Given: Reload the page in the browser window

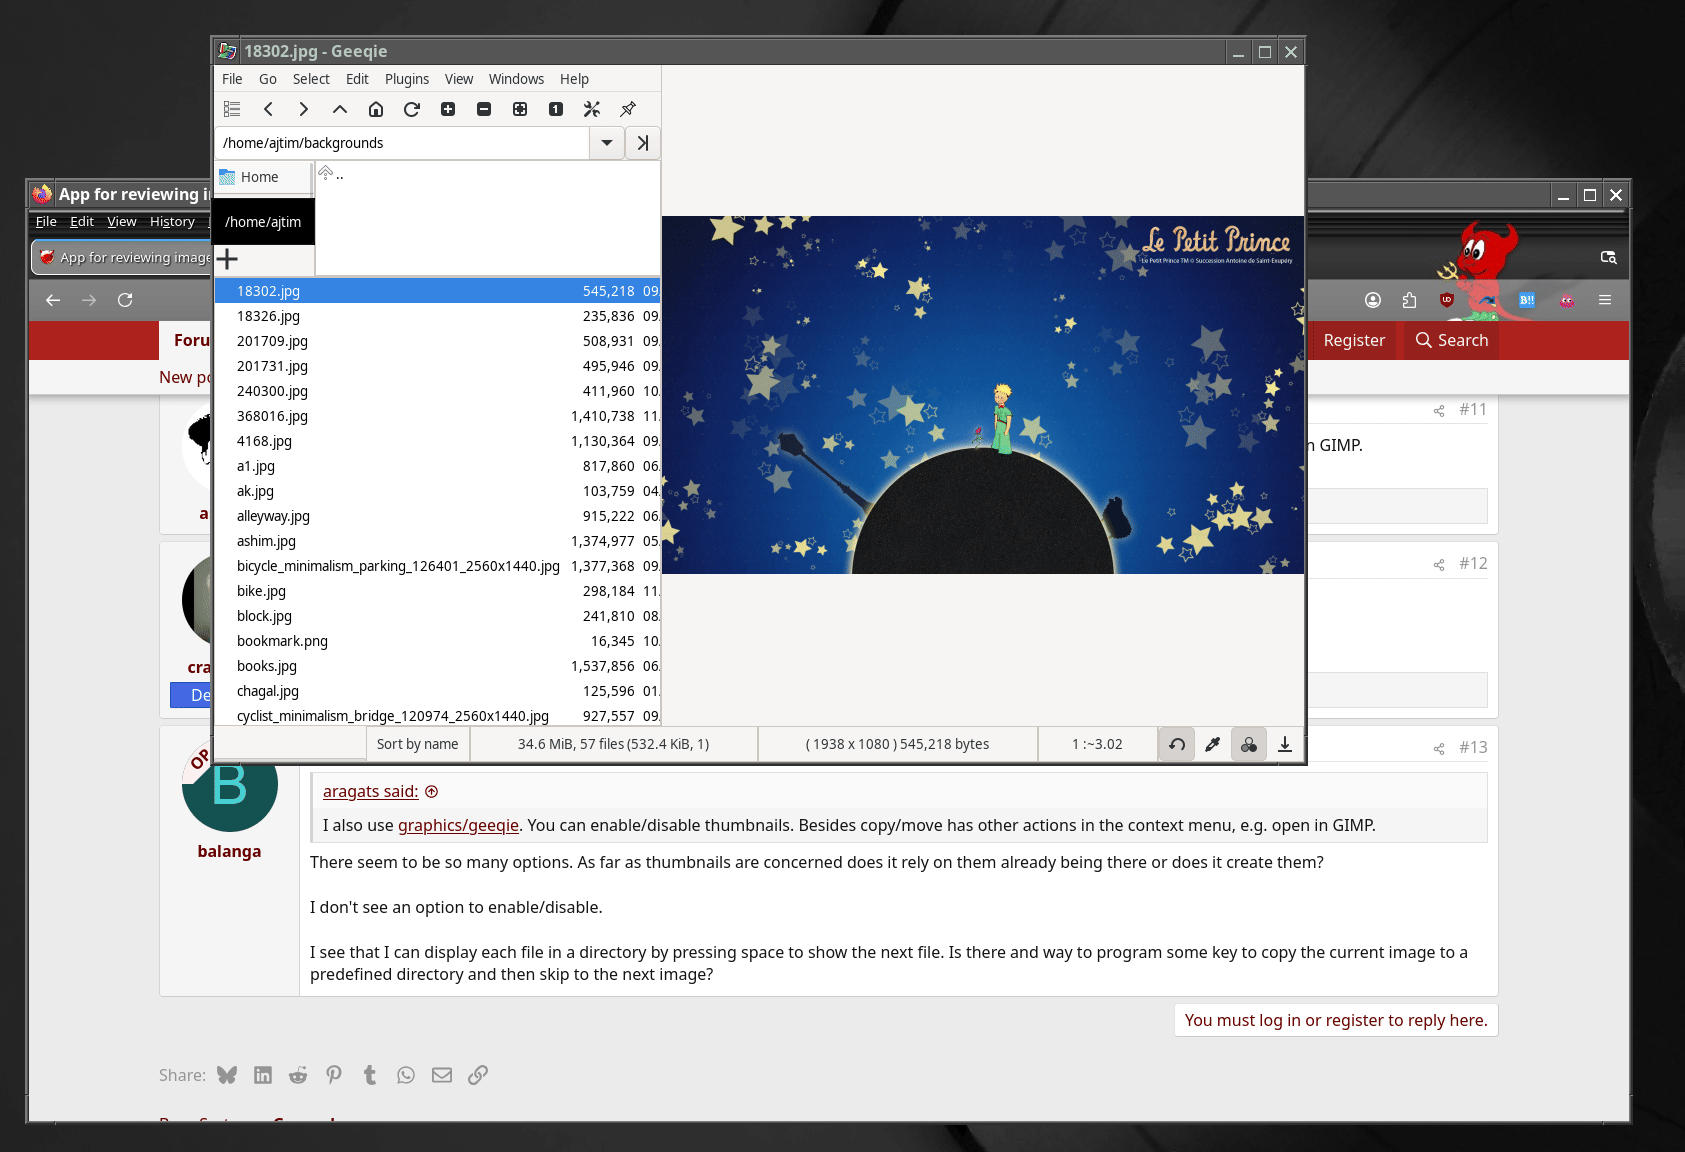Looking at the screenshot, I should pos(125,300).
